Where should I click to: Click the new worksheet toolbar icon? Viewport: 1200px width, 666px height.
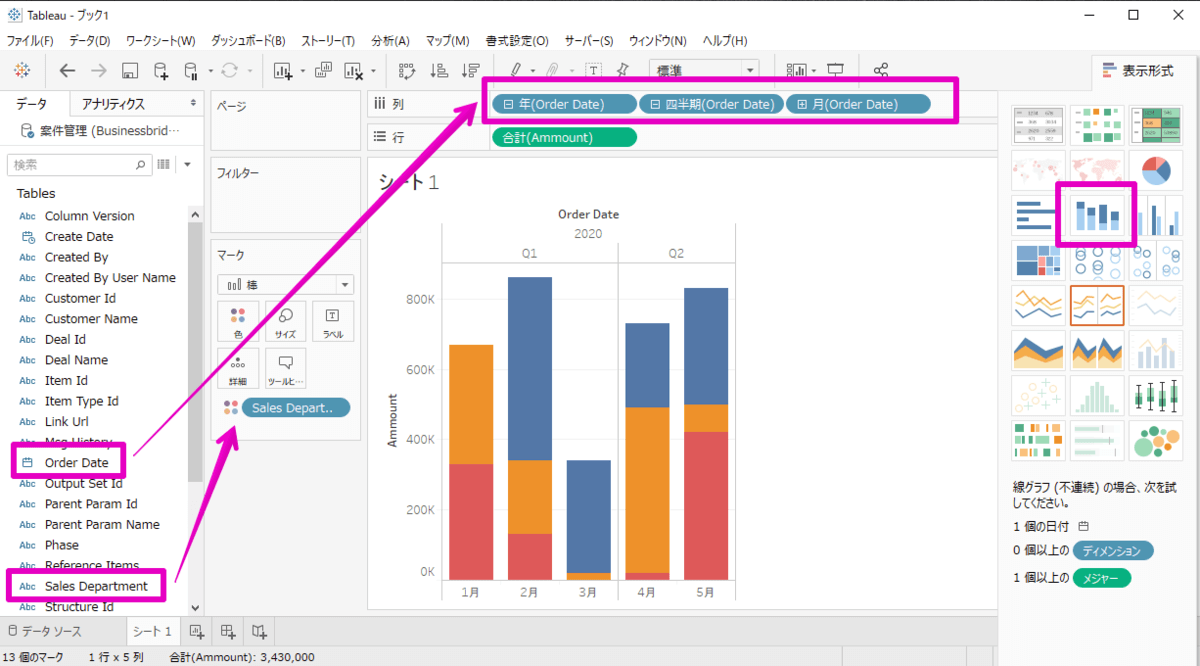pos(282,70)
